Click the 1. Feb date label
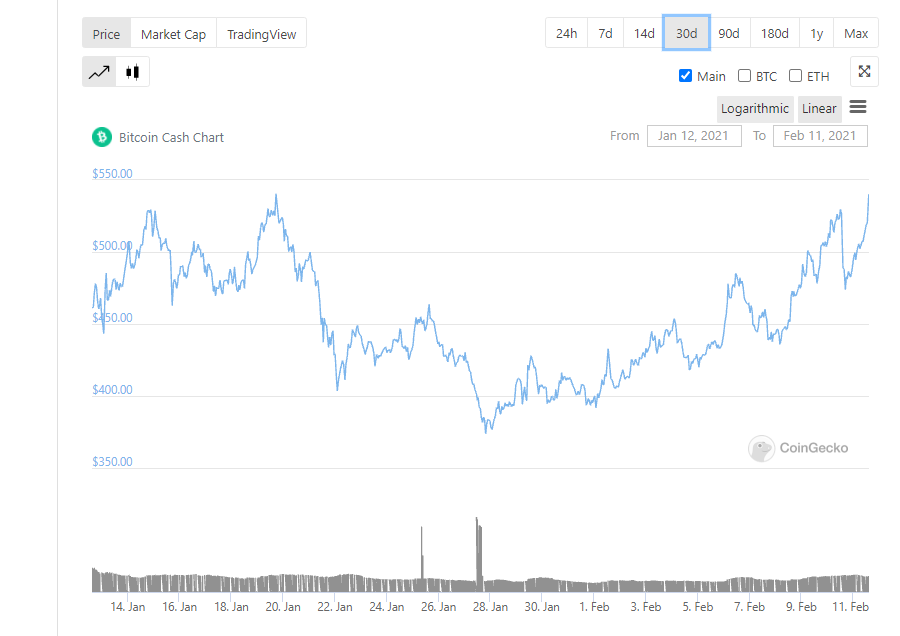The width and height of the screenshot is (900, 636). [x=594, y=607]
